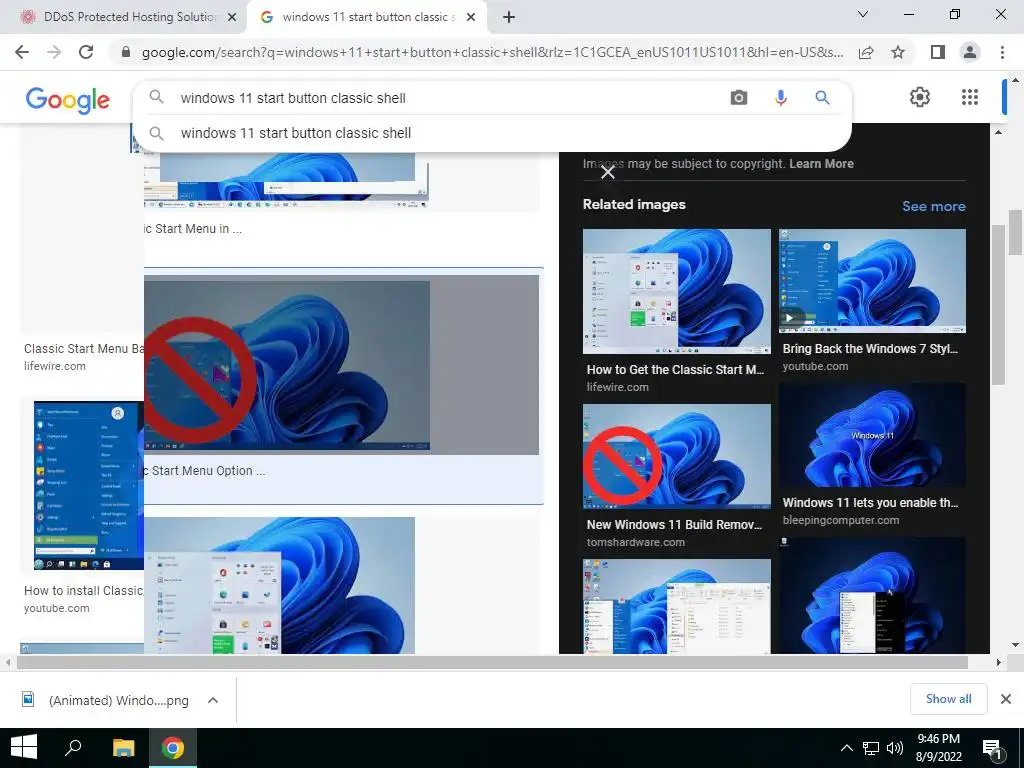Expand download item options chevron
Viewport: 1024px width, 768px height.
click(213, 700)
